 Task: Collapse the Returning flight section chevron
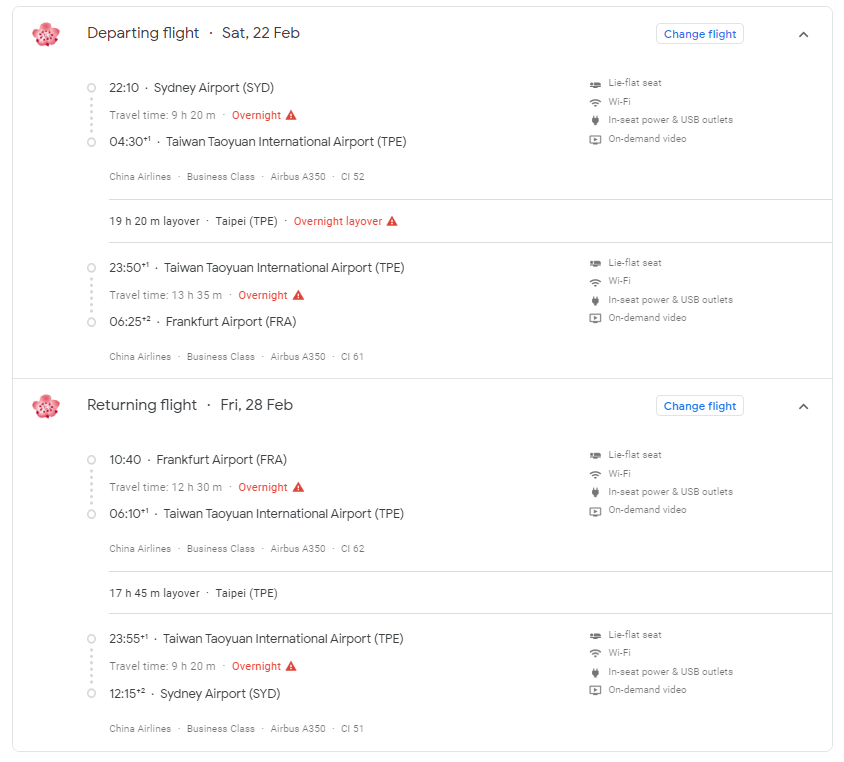pyautogui.click(x=803, y=405)
